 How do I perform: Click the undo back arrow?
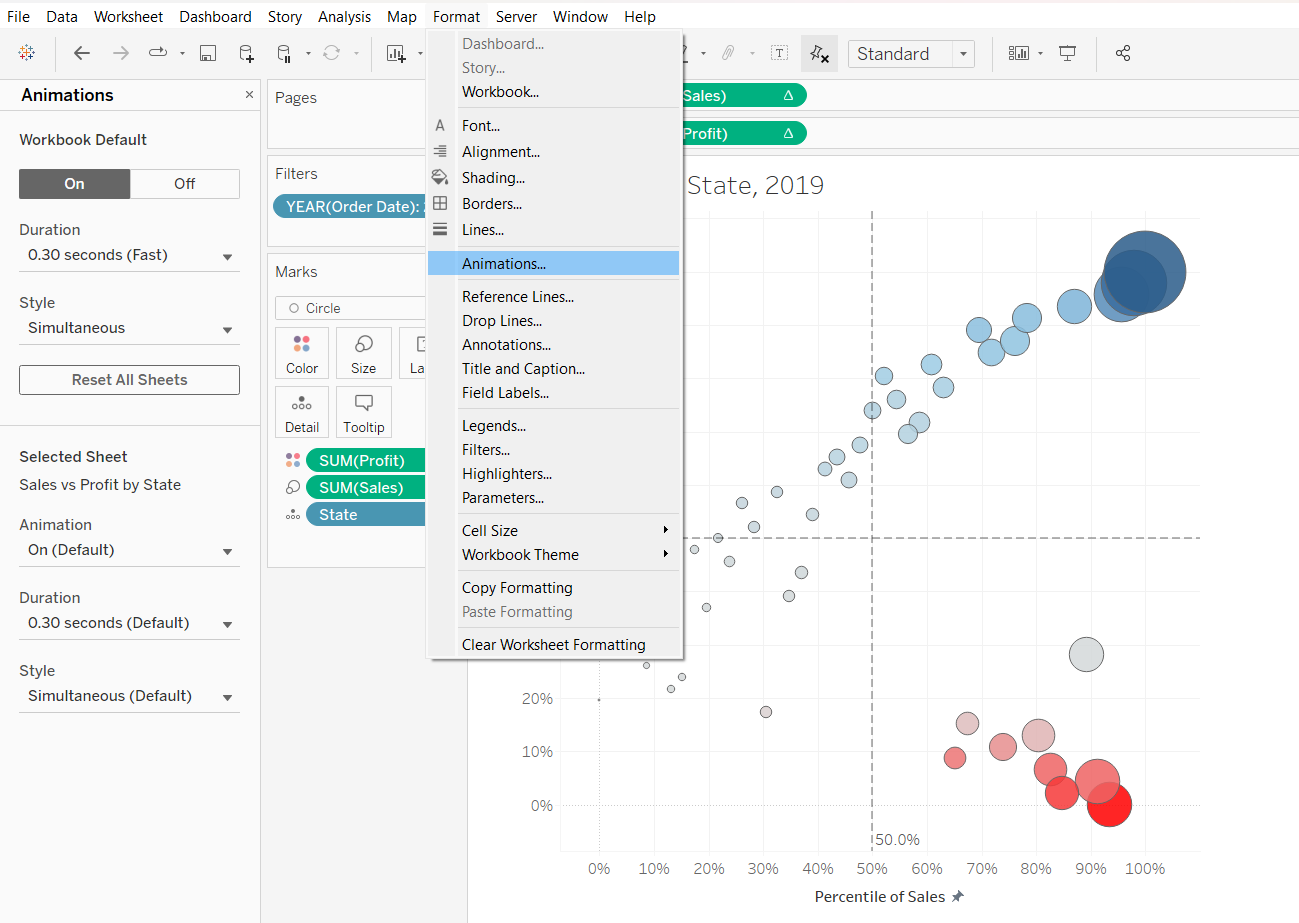click(82, 54)
